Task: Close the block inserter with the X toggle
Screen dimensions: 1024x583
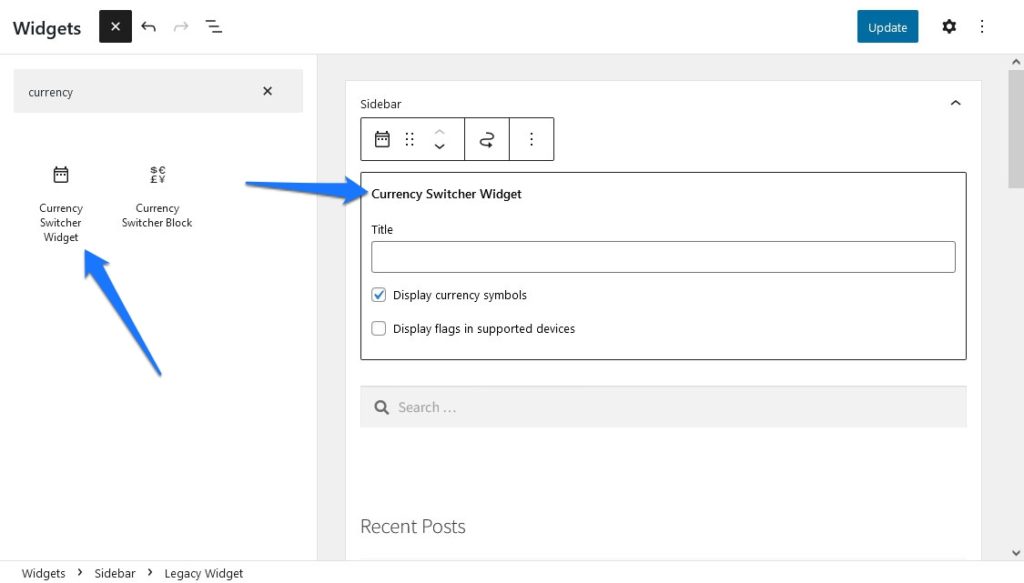Action: click(x=116, y=27)
